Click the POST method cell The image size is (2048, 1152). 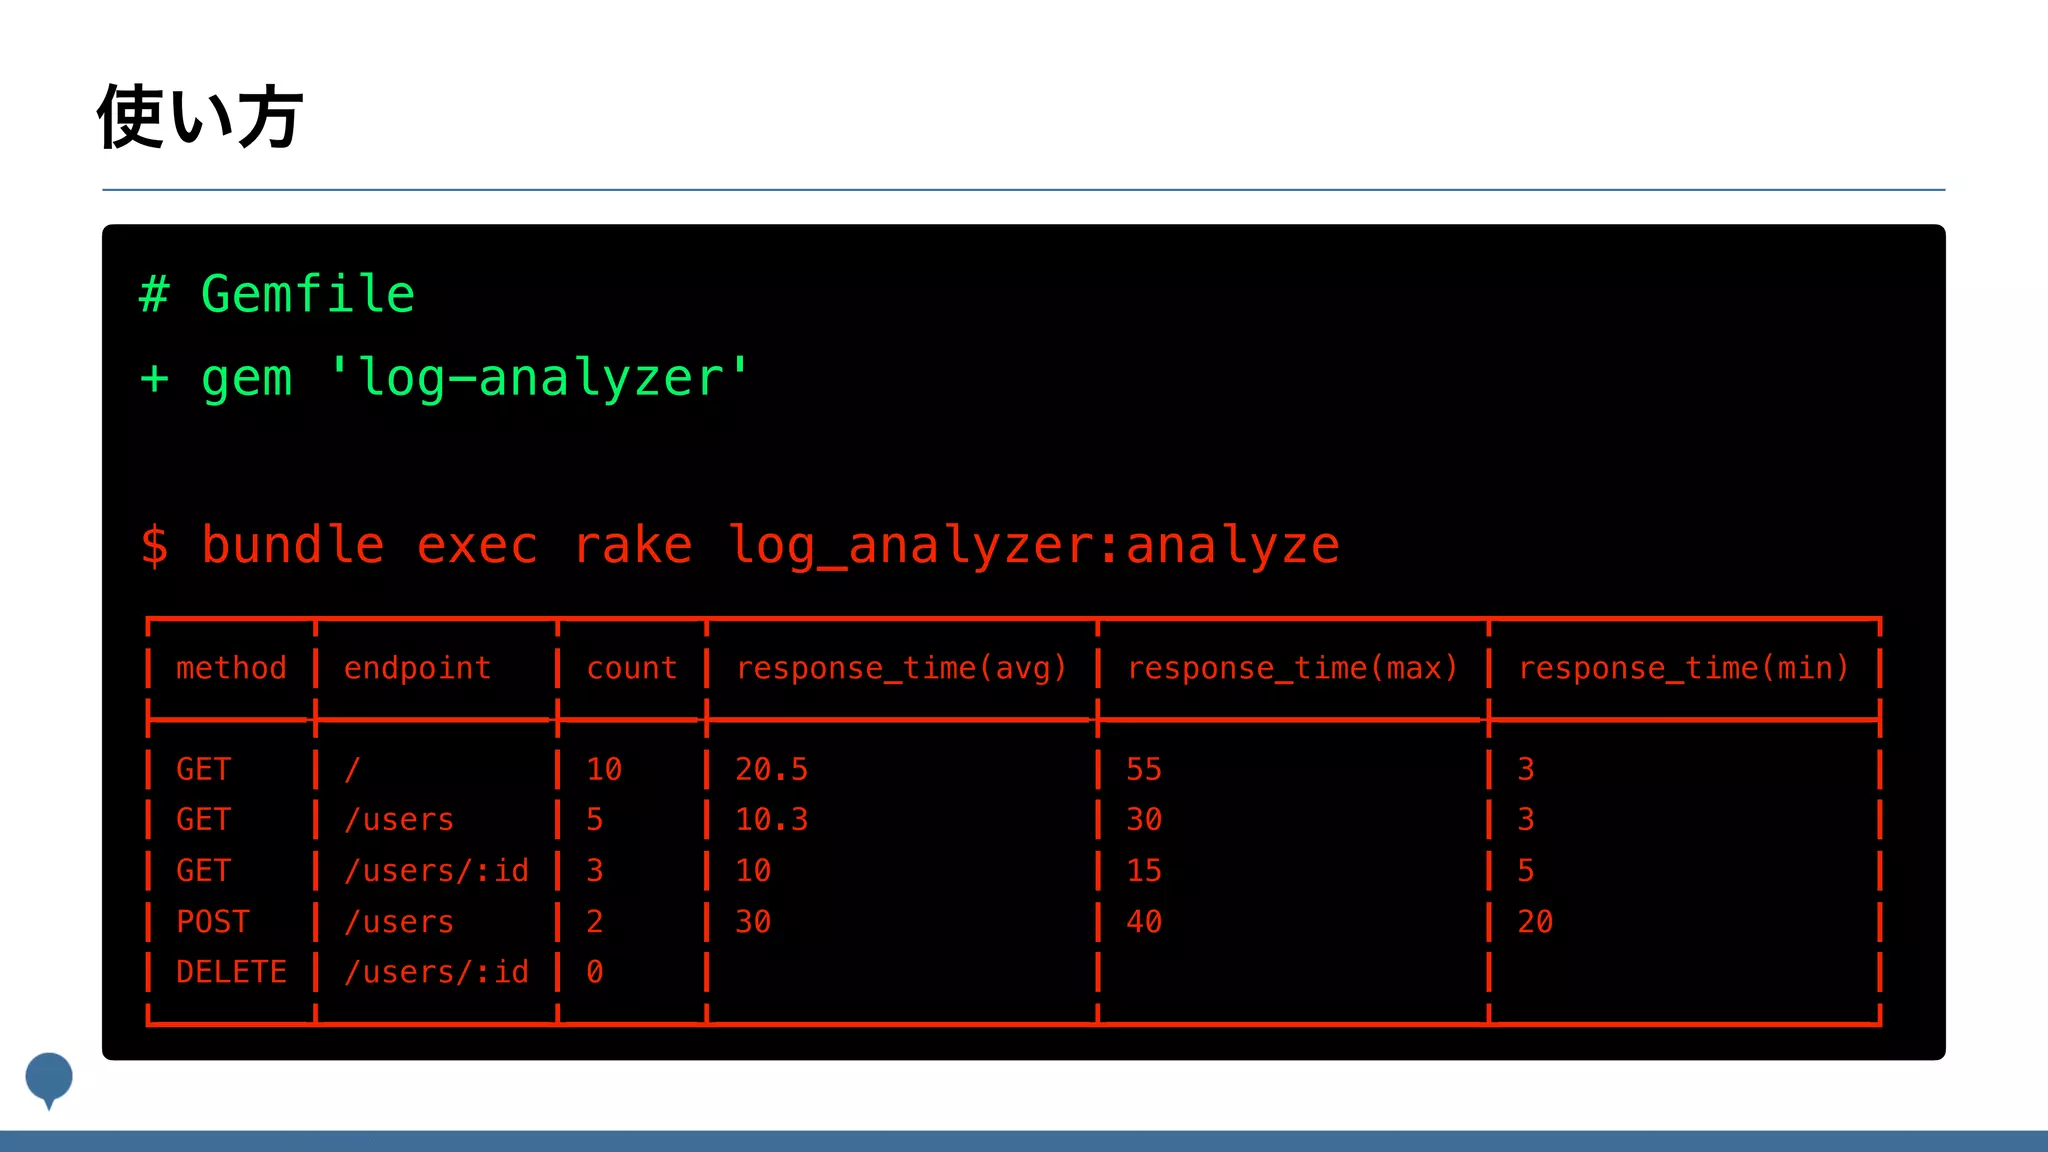[x=213, y=921]
